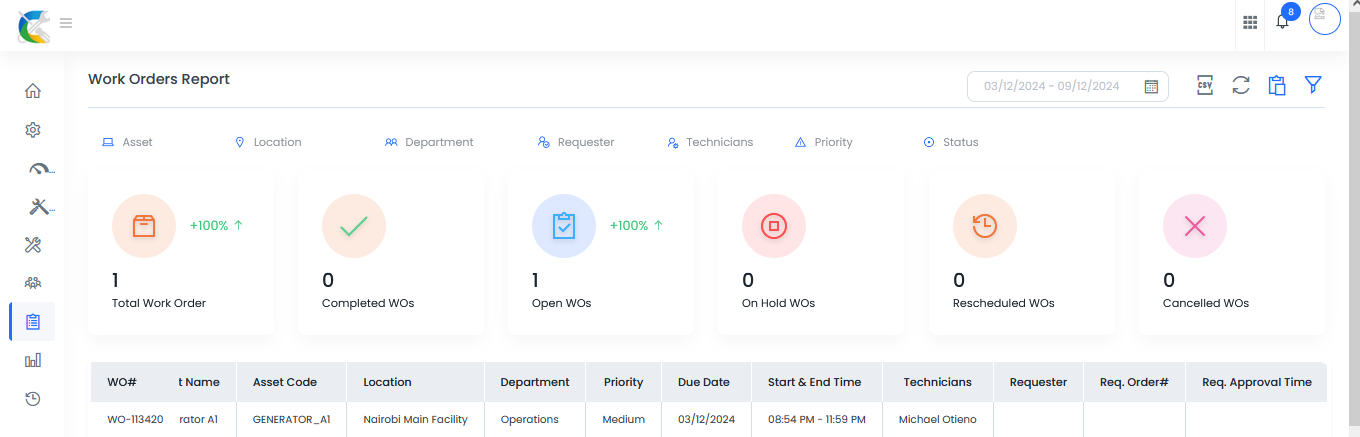Open the Asset filter
1360x437 pixels.
pyautogui.click(x=127, y=142)
